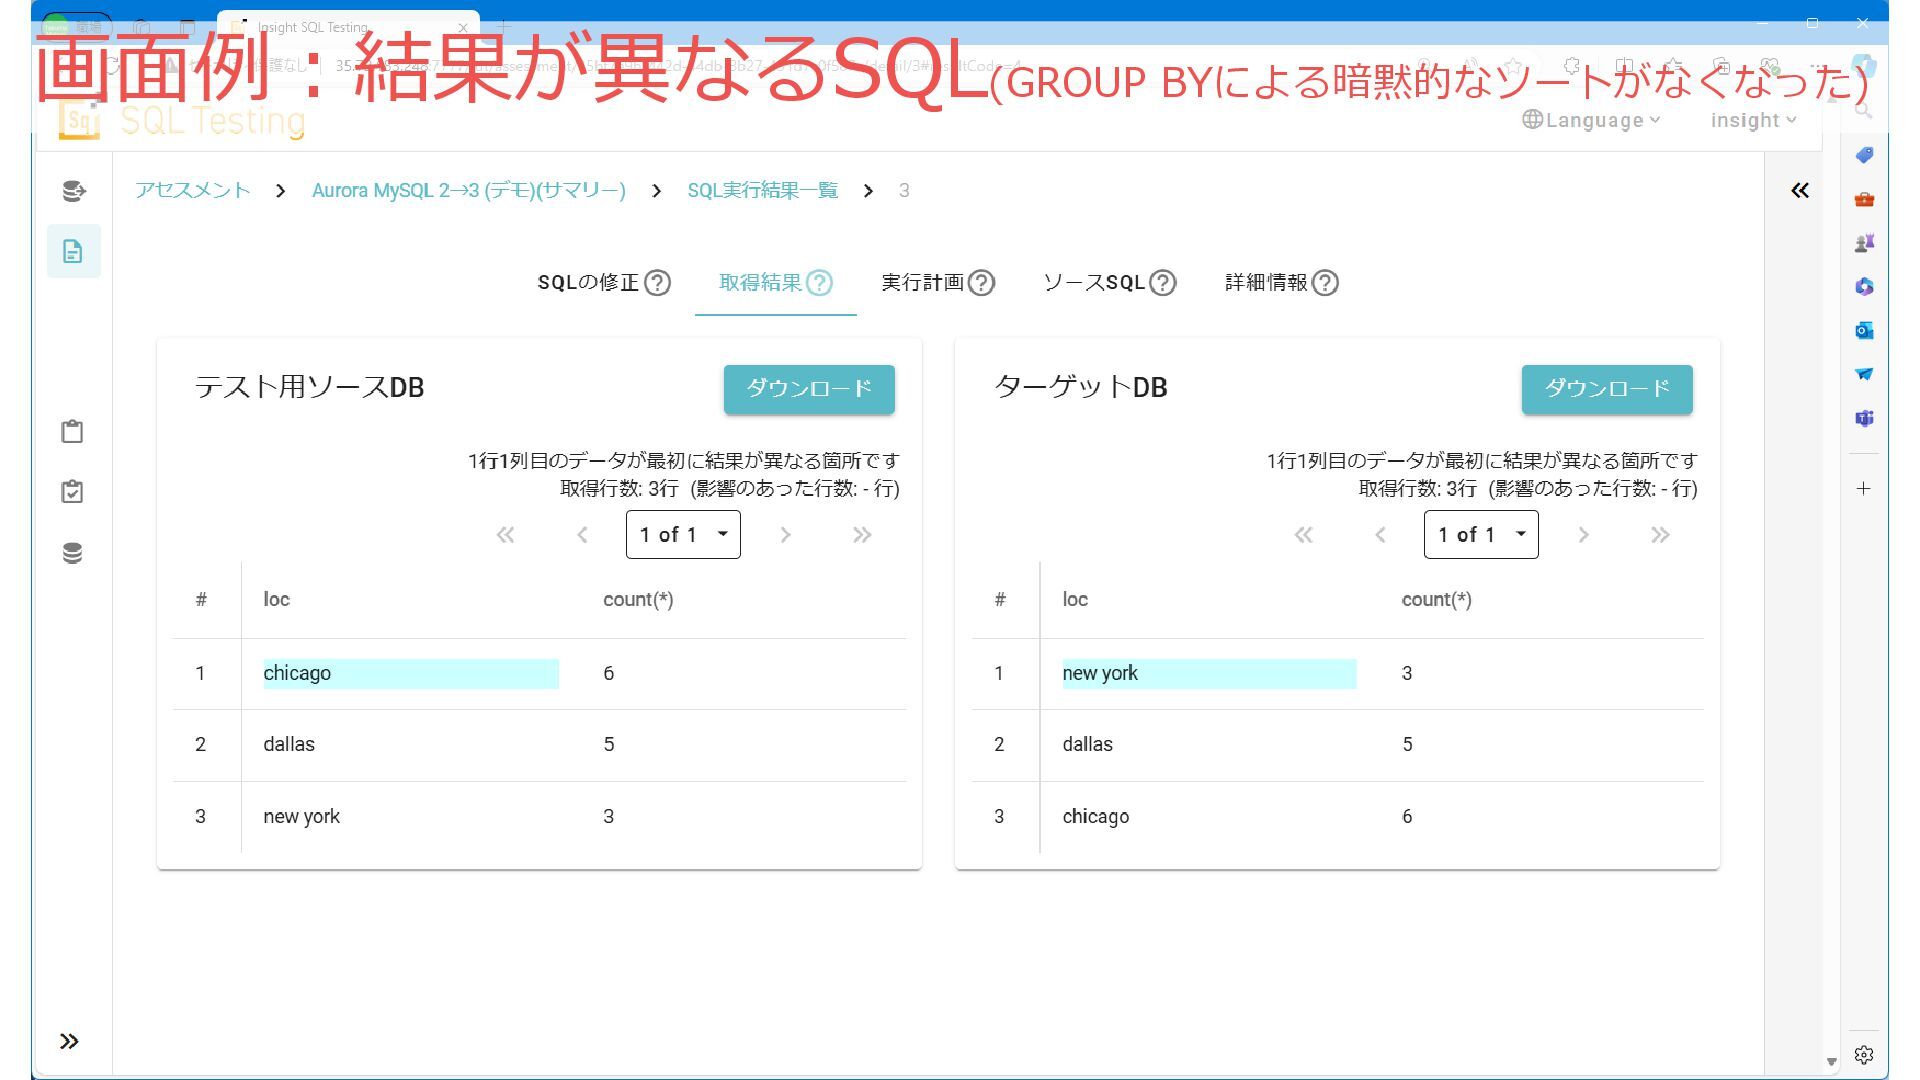Viewport: 1920px width, 1080px height.
Task: Collapse right panel with double left chevron
Action: click(x=1800, y=190)
